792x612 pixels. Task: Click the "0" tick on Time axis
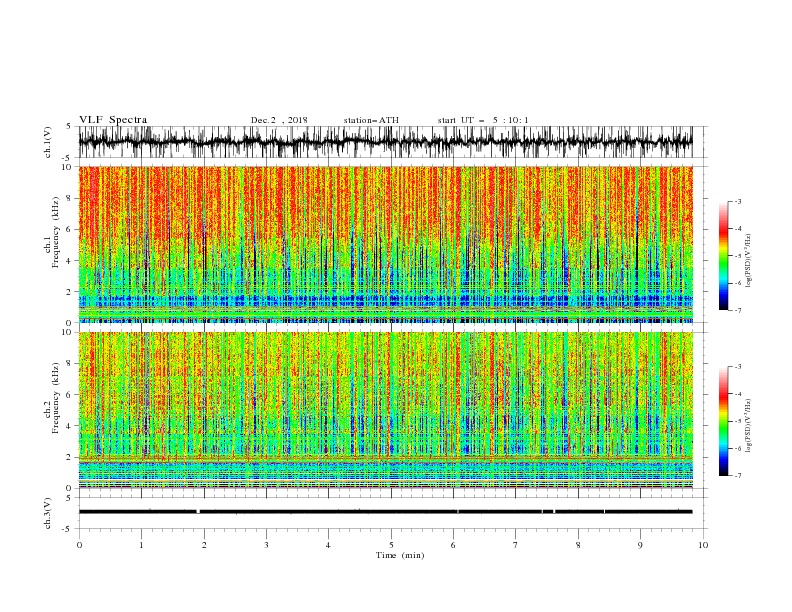click(x=79, y=545)
